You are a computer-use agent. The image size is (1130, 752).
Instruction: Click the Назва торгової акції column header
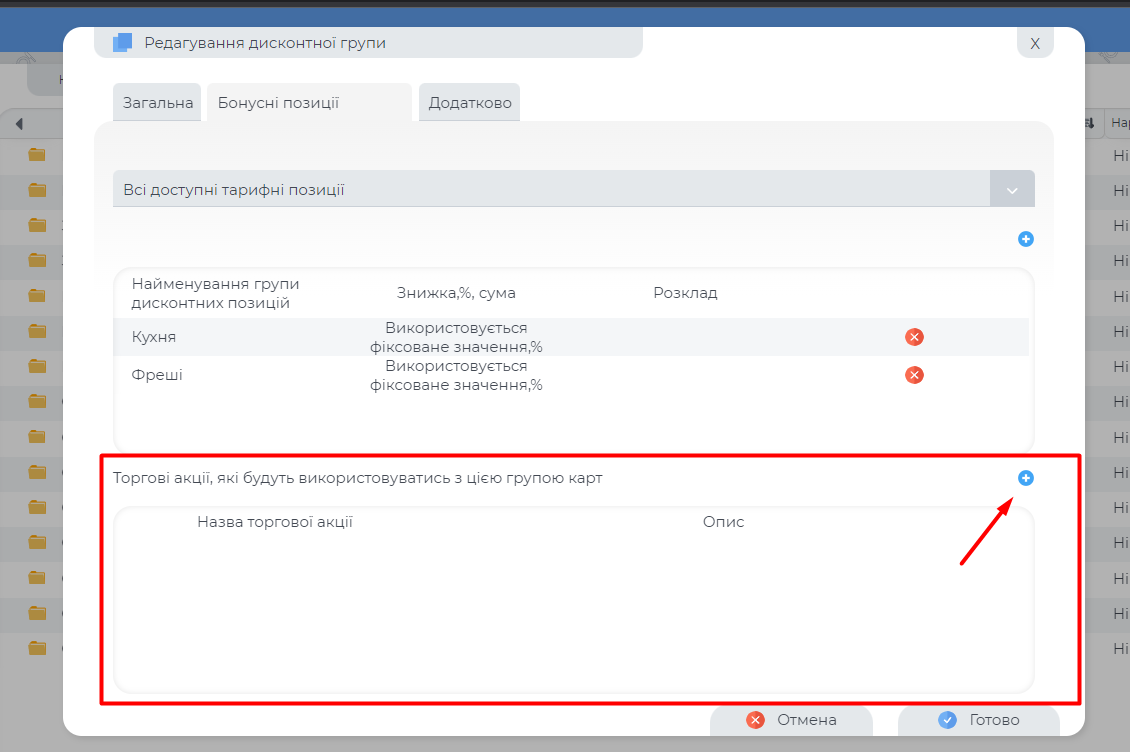275,522
